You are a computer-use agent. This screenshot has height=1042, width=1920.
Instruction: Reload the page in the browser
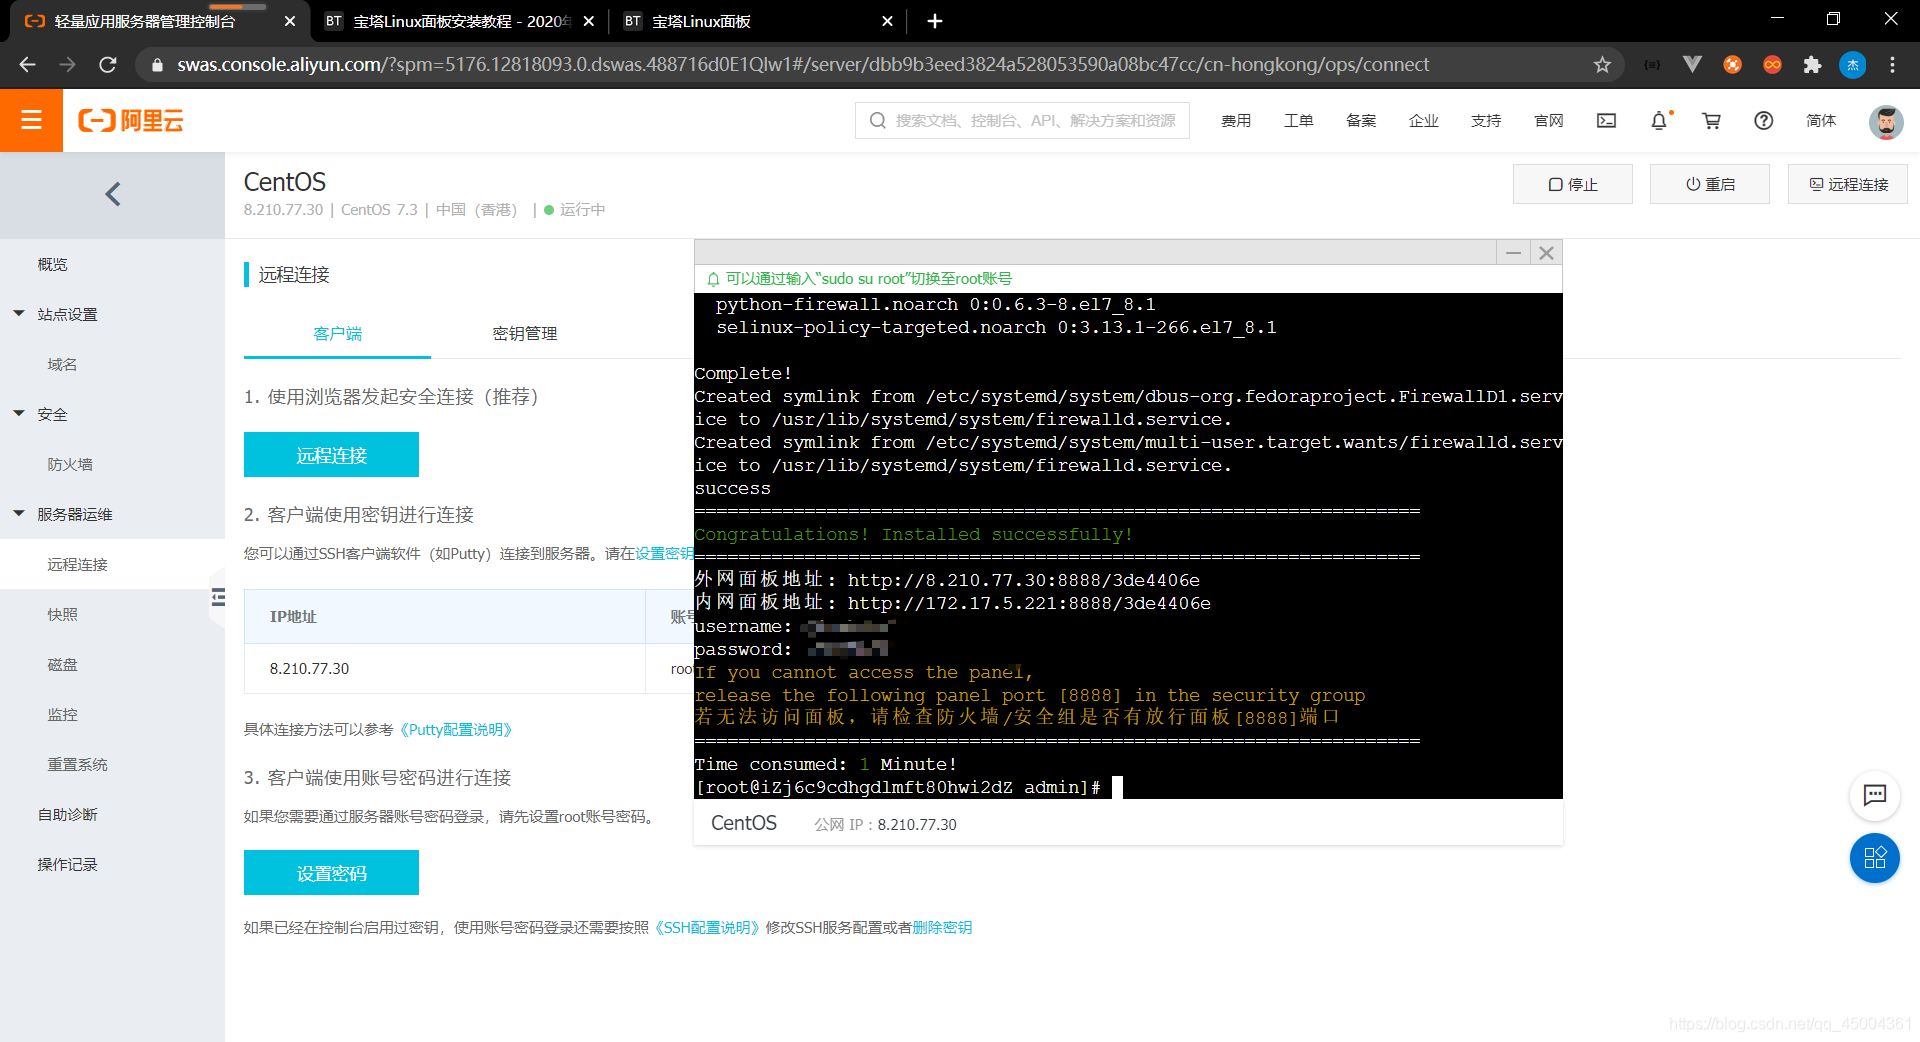tap(108, 65)
